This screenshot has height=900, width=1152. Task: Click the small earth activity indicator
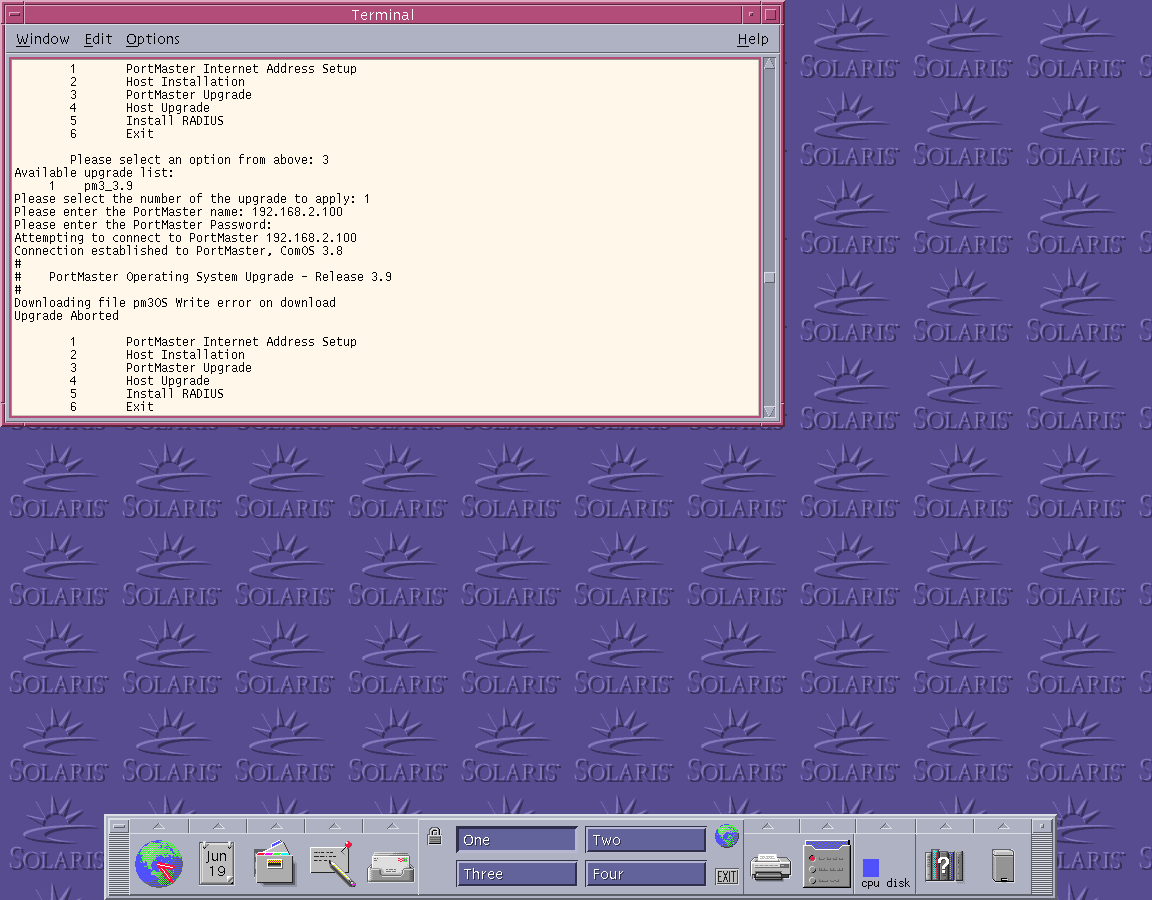pos(727,835)
